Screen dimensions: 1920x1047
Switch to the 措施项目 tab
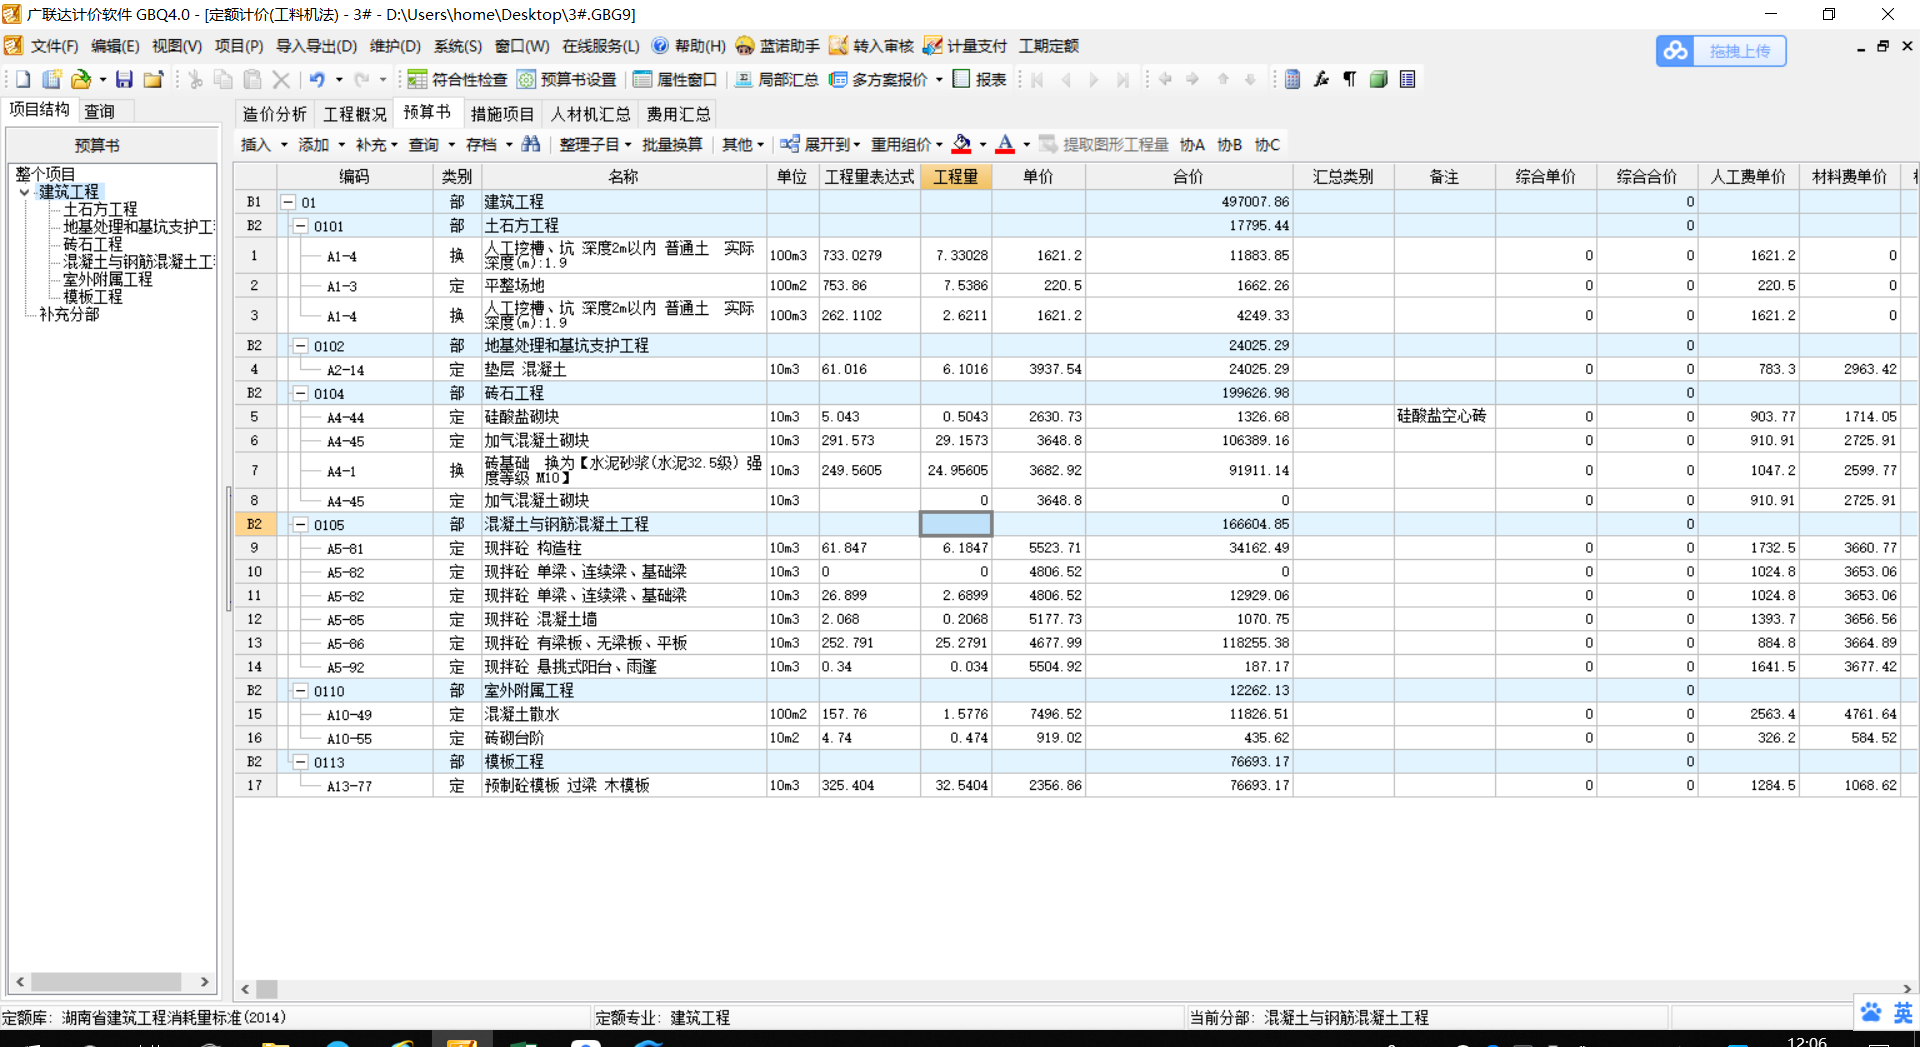502,114
